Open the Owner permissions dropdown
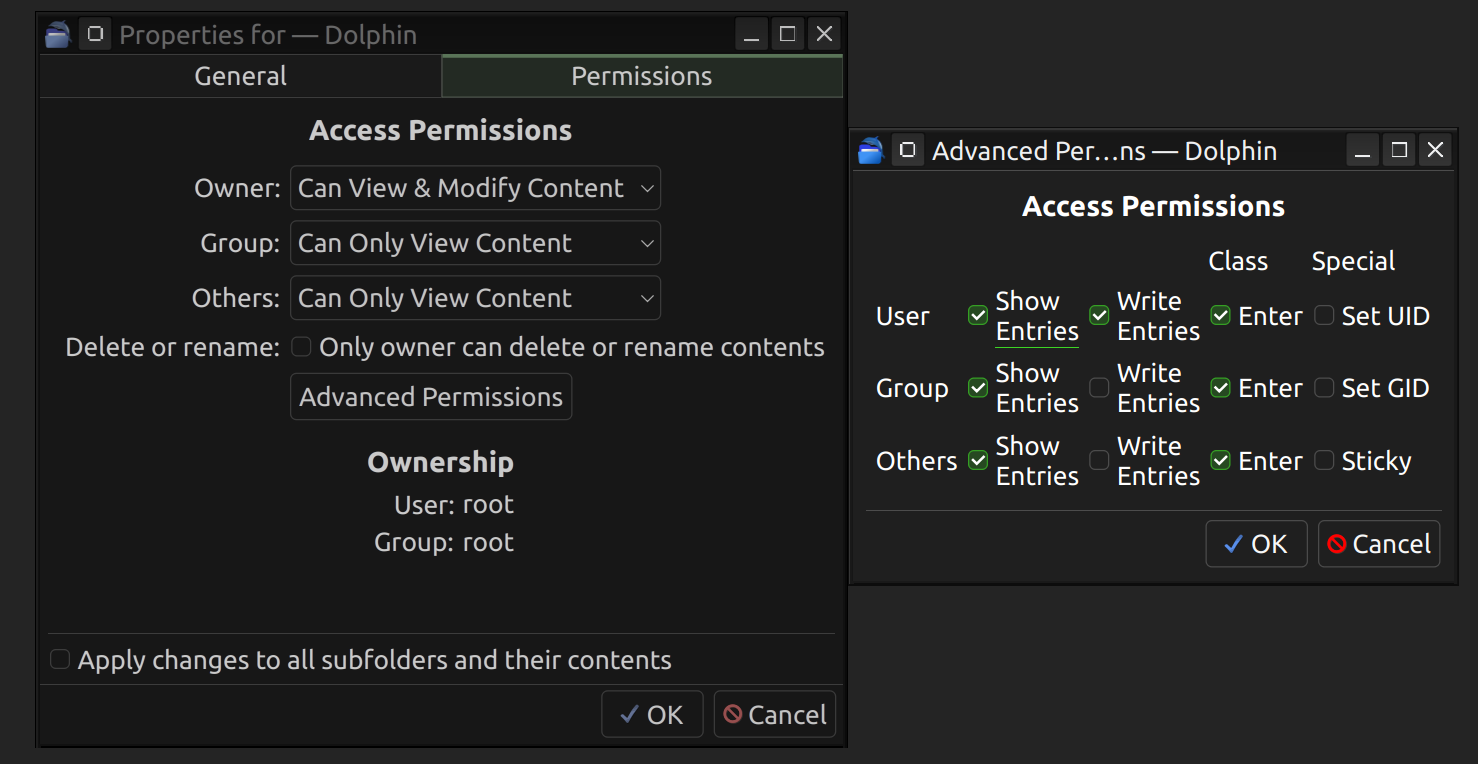Screen dimensions: 1478x764 (x=475, y=188)
